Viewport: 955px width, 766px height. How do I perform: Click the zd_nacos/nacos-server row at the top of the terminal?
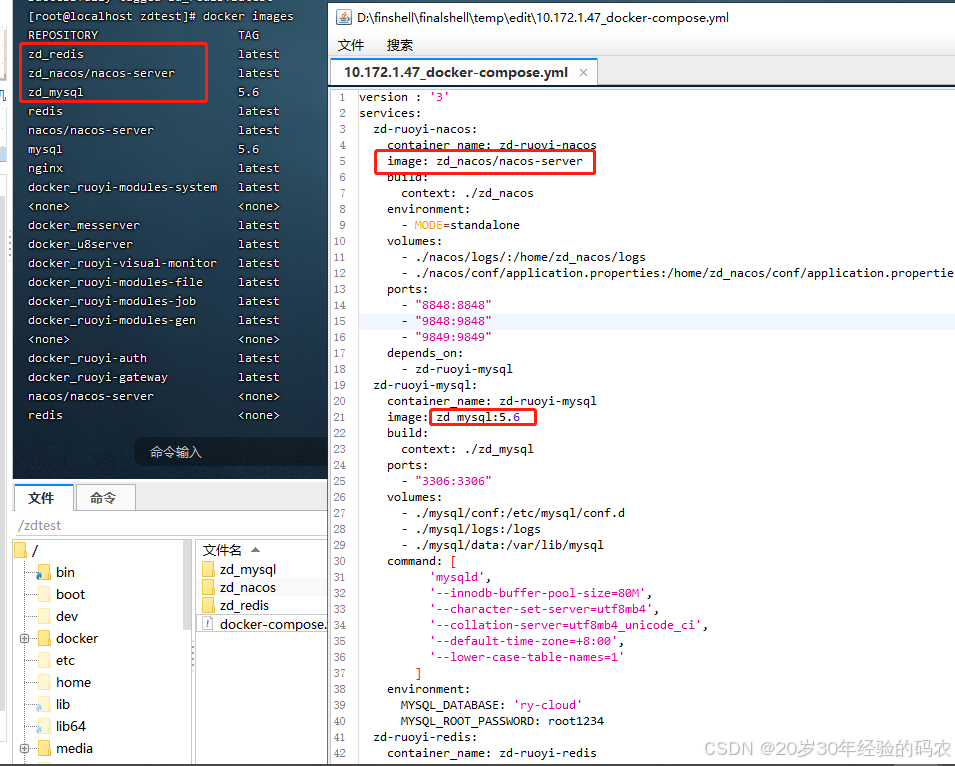101,73
